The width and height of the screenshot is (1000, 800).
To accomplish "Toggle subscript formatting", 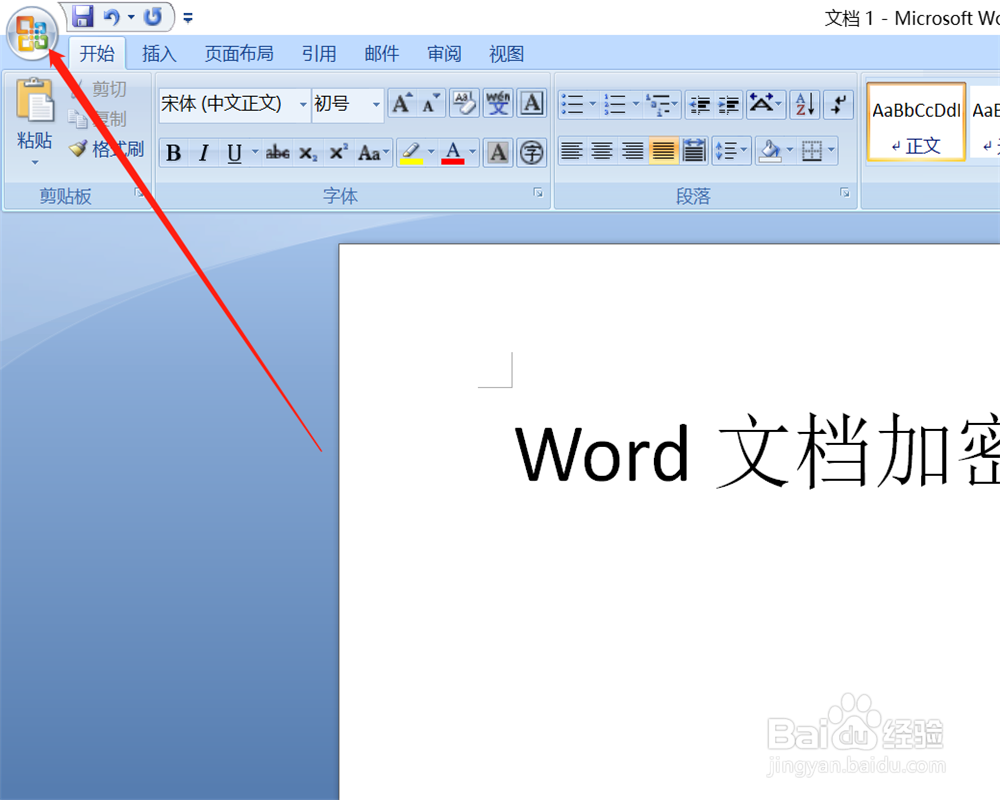I will click(308, 152).
